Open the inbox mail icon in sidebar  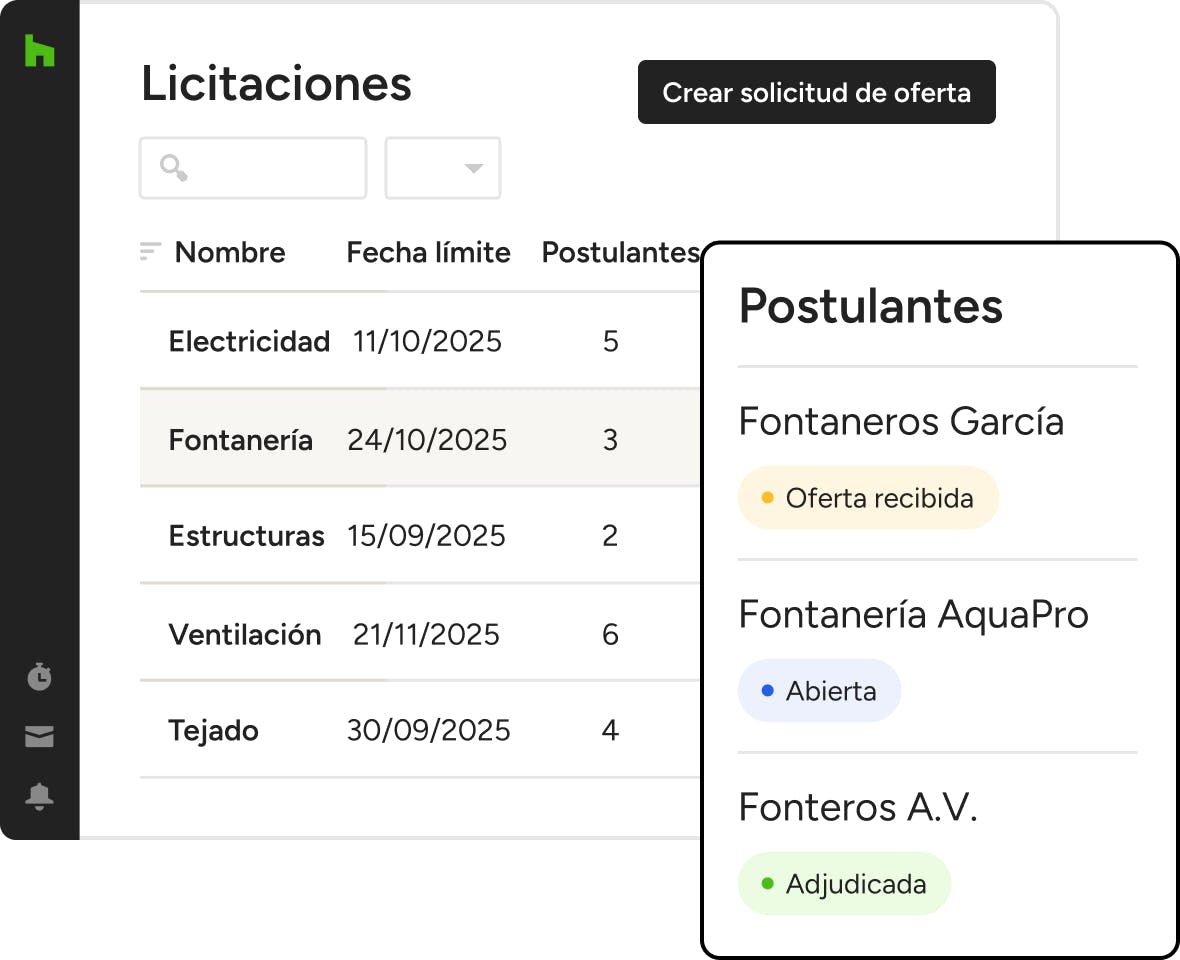[39, 737]
